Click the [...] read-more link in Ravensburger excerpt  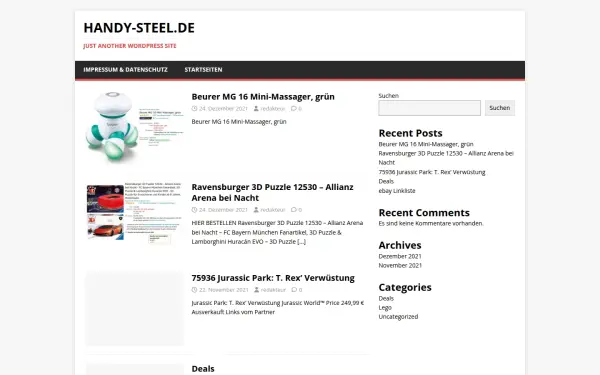302,242
